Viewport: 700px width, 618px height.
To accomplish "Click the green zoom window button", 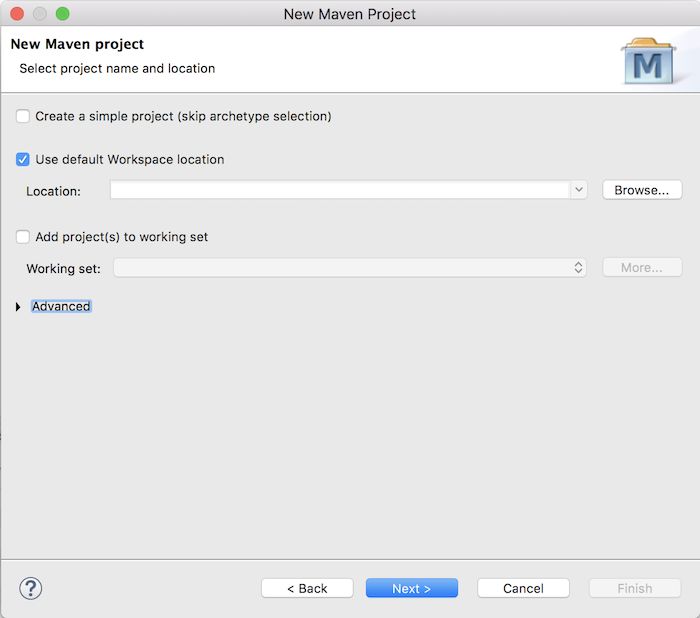I will 62,14.
